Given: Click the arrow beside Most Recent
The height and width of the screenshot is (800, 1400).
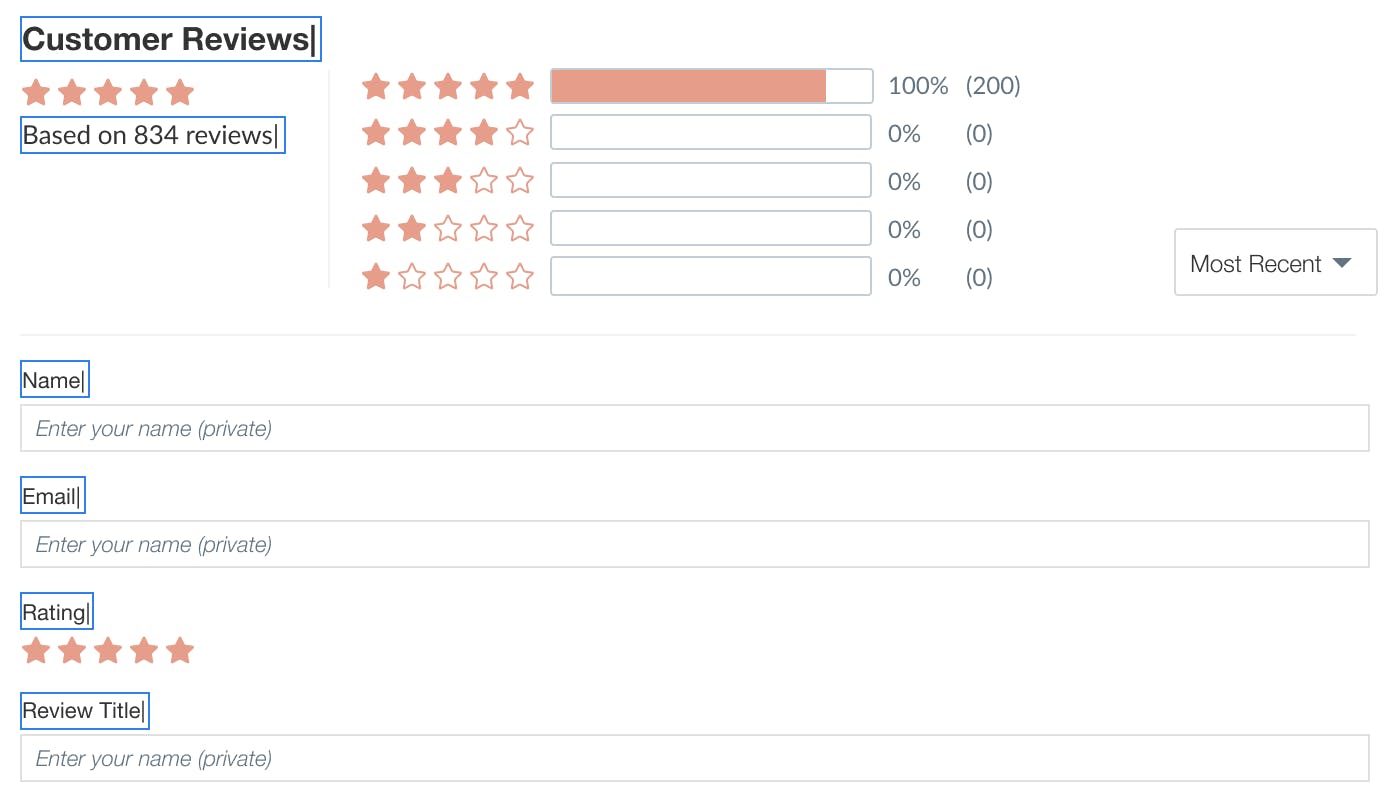Looking at the screenshot, I should tap(1342, 263).
